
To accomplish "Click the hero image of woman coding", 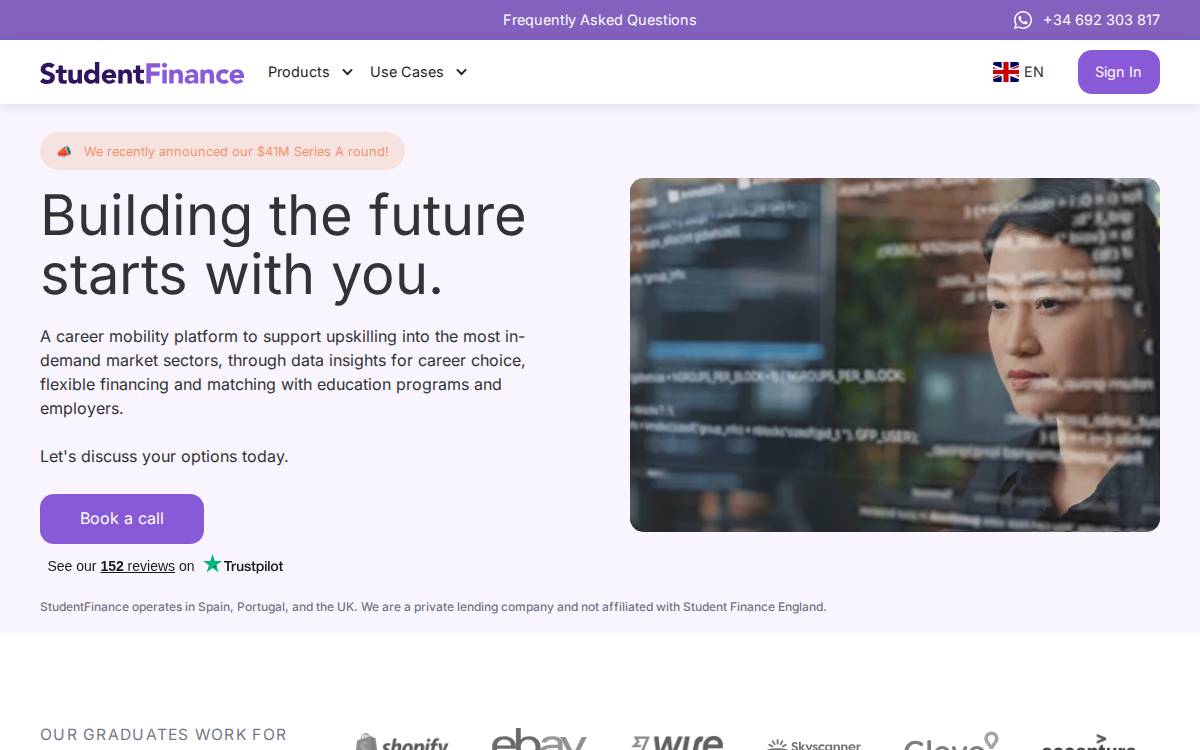I will pos(895,355).
